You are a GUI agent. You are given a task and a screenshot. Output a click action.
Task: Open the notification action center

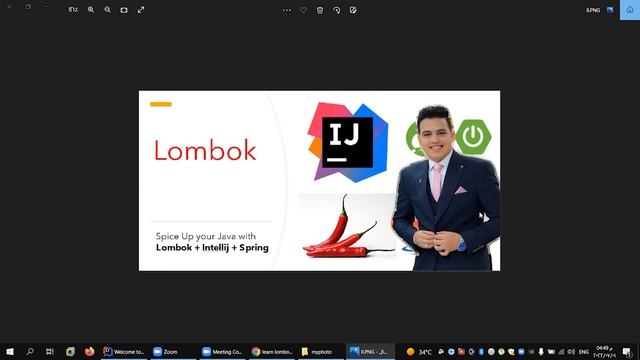point(627,352)
